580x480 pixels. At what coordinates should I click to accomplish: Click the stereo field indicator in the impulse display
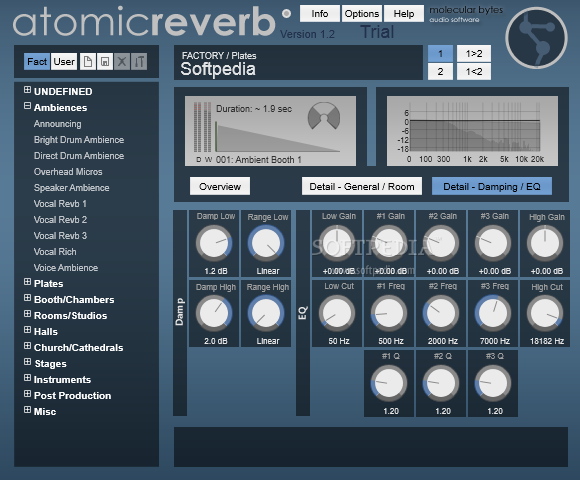(324, 116)
